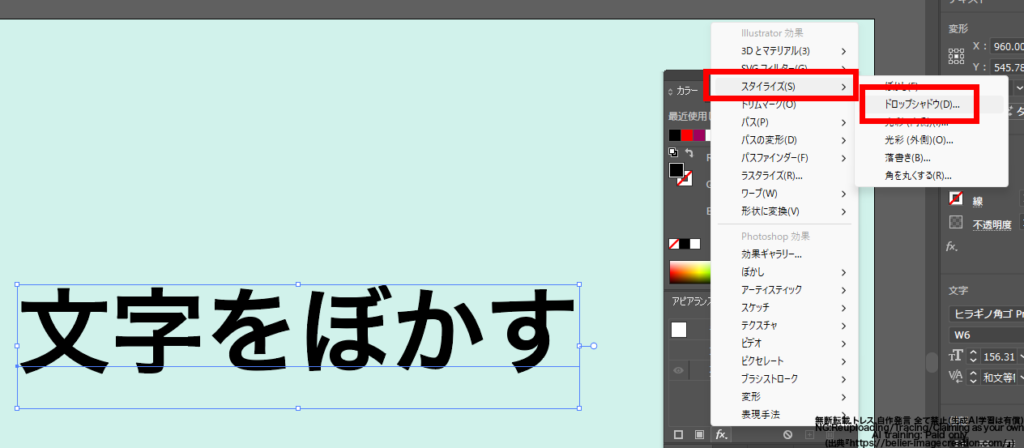Open the 形状に変換(V) submenu
The height and width of the screenshot is (448, 1024).
pyautogui.click(x=784, y=211)
